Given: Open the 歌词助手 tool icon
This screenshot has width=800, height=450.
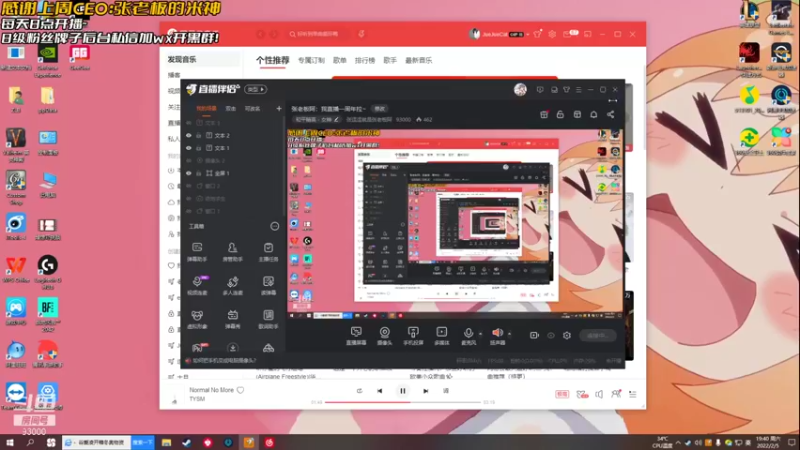Looking at the screenshot, I should pos(268,319).
